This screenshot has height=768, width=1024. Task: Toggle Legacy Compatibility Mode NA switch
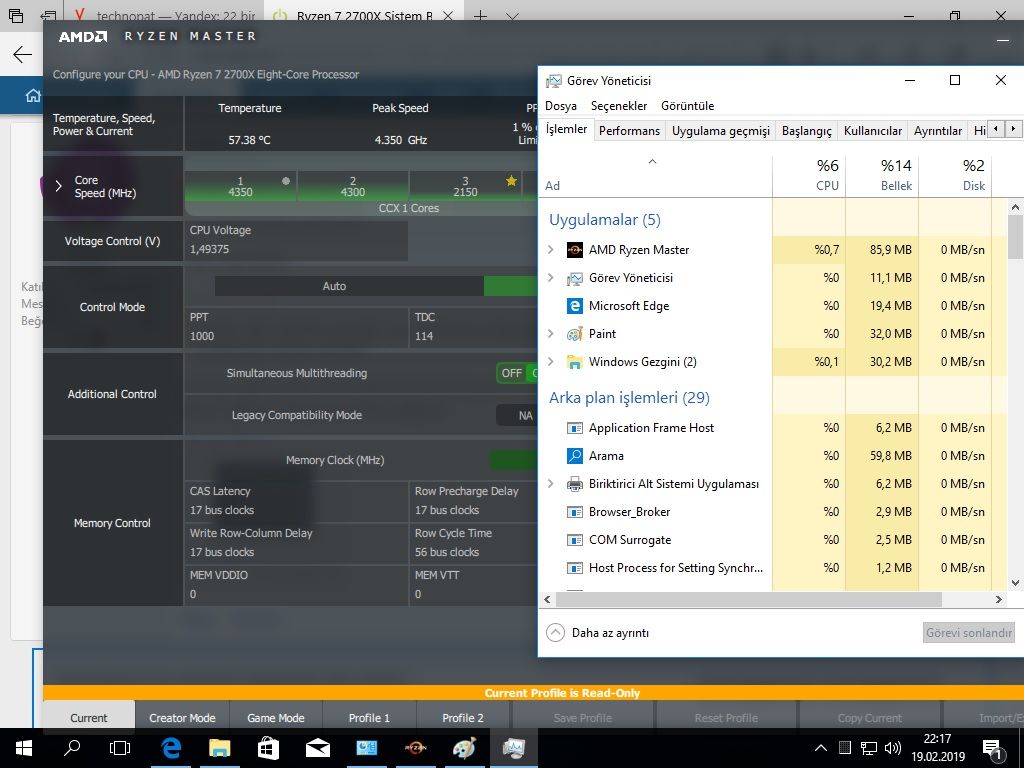tap(517, 415)
